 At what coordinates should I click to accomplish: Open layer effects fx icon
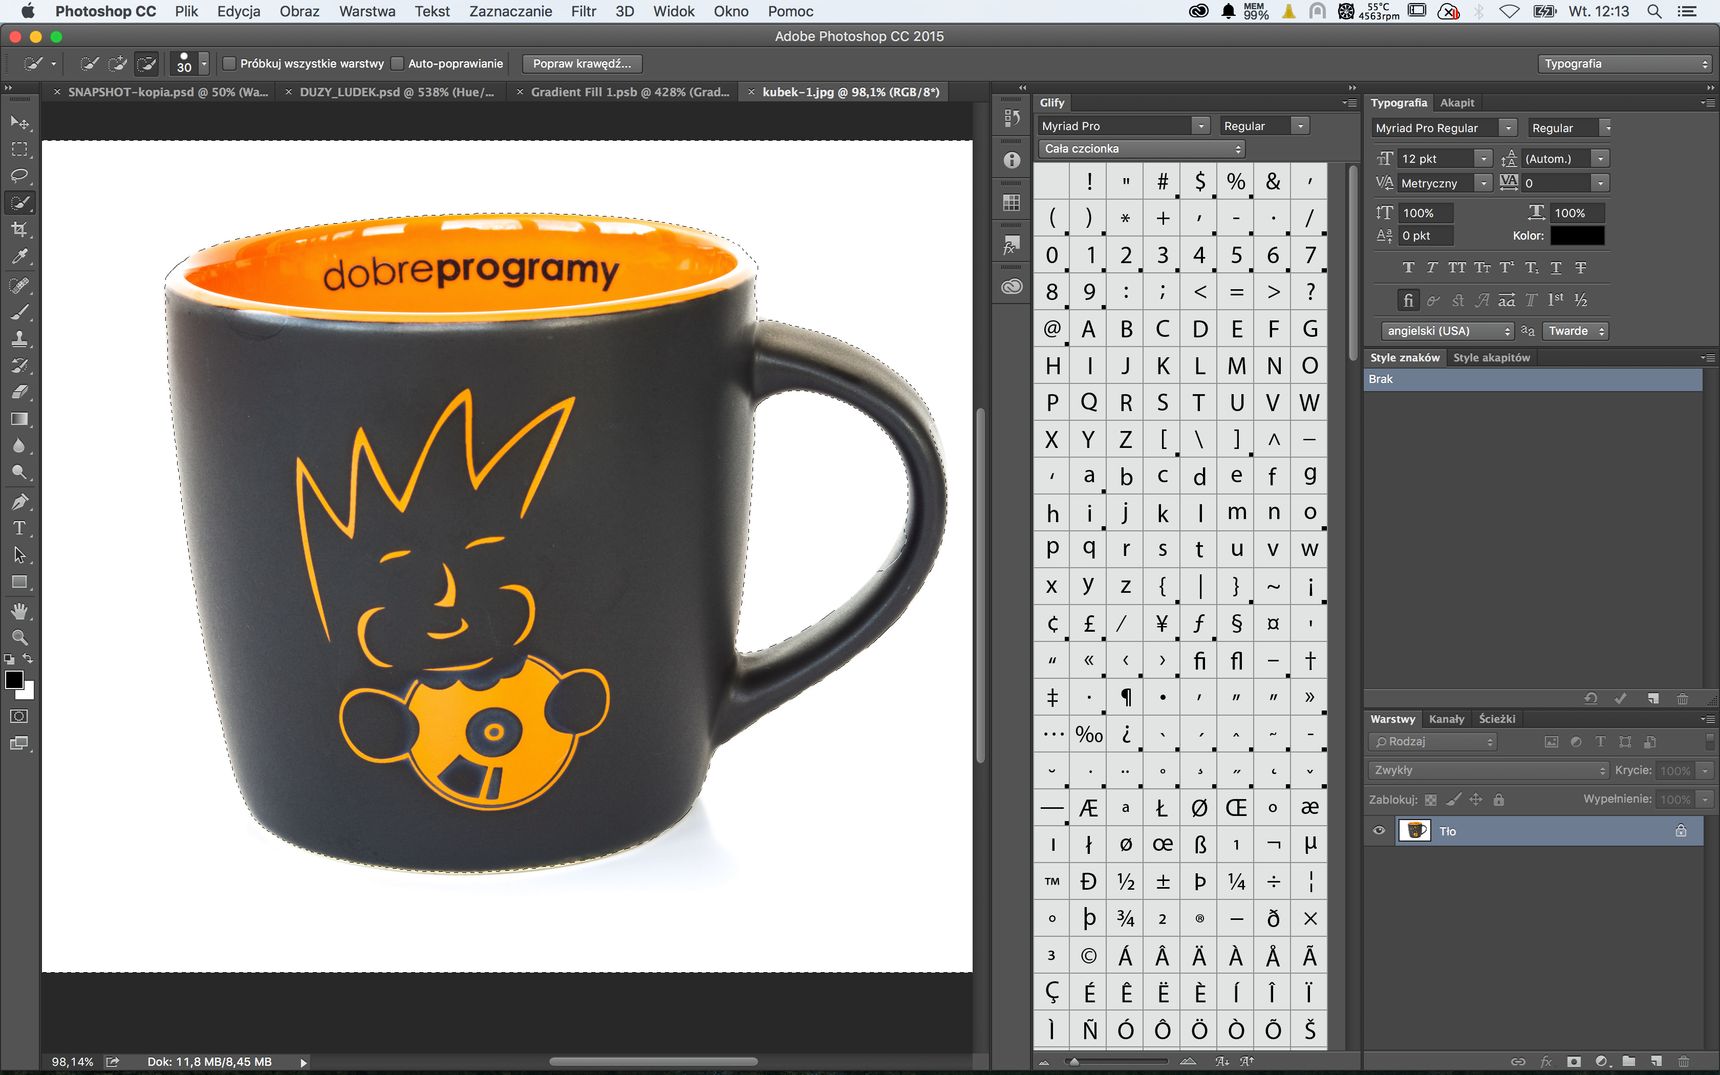pos(1546,1061)
